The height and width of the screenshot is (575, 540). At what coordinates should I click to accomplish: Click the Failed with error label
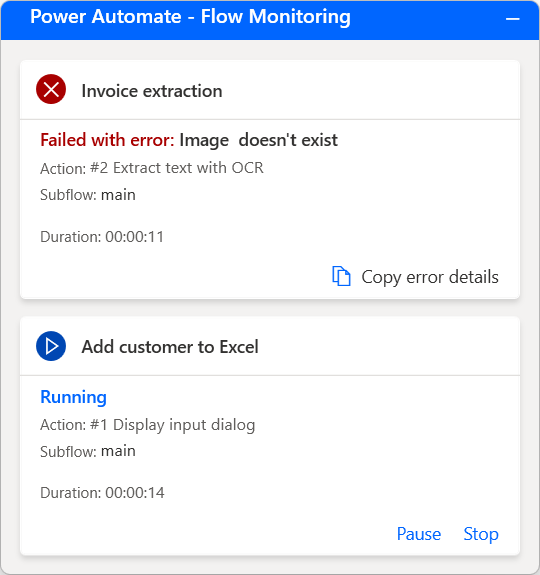click(x=107, y=140)
